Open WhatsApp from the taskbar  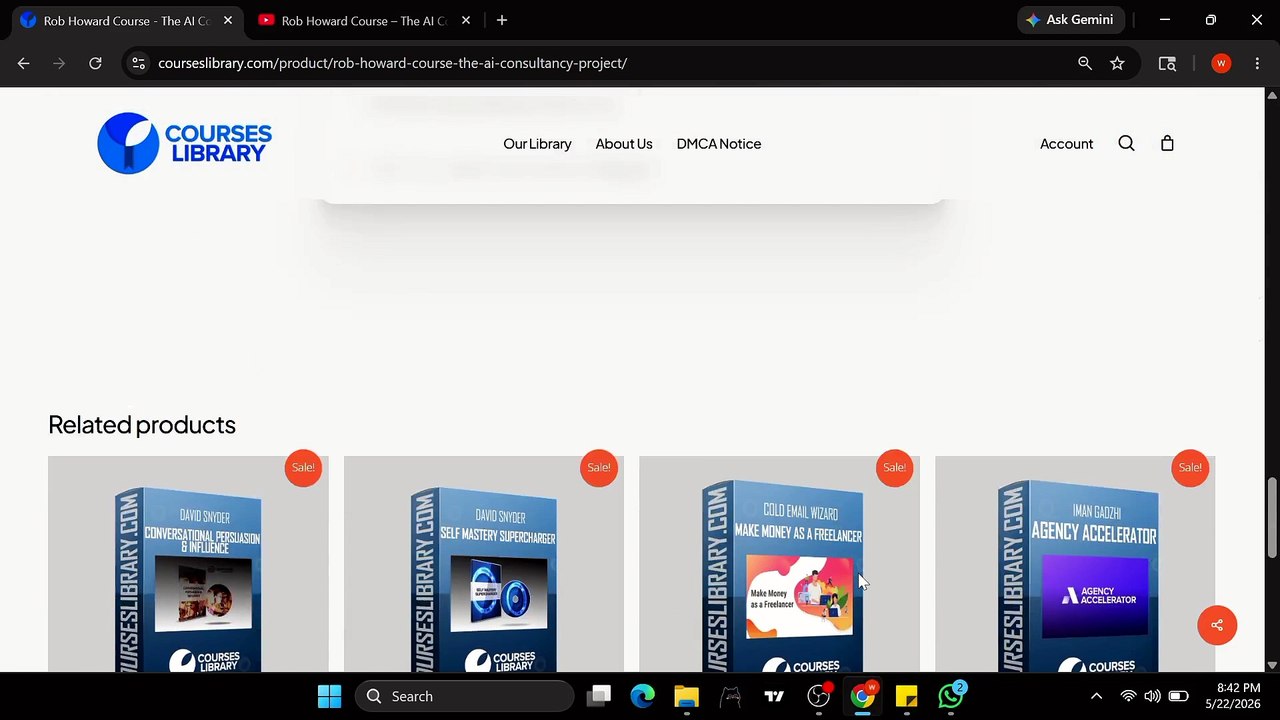(951, 696)
